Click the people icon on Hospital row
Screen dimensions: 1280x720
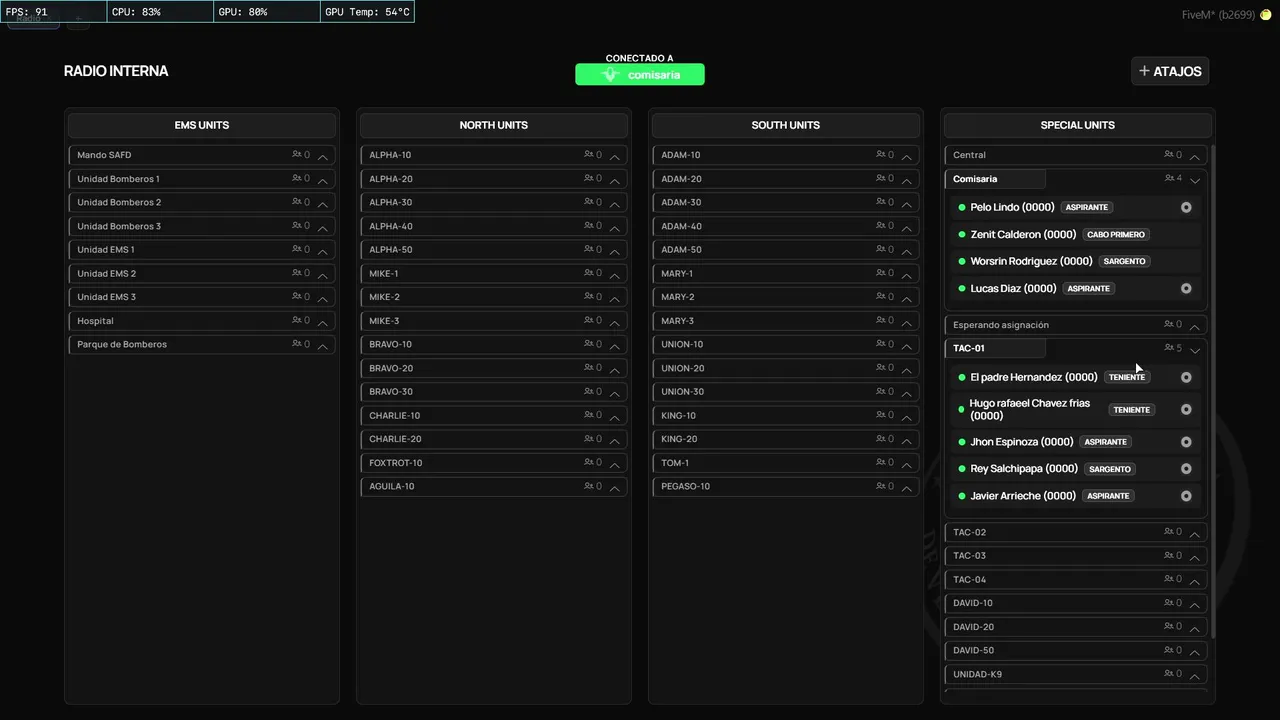[x=297, y=321]
